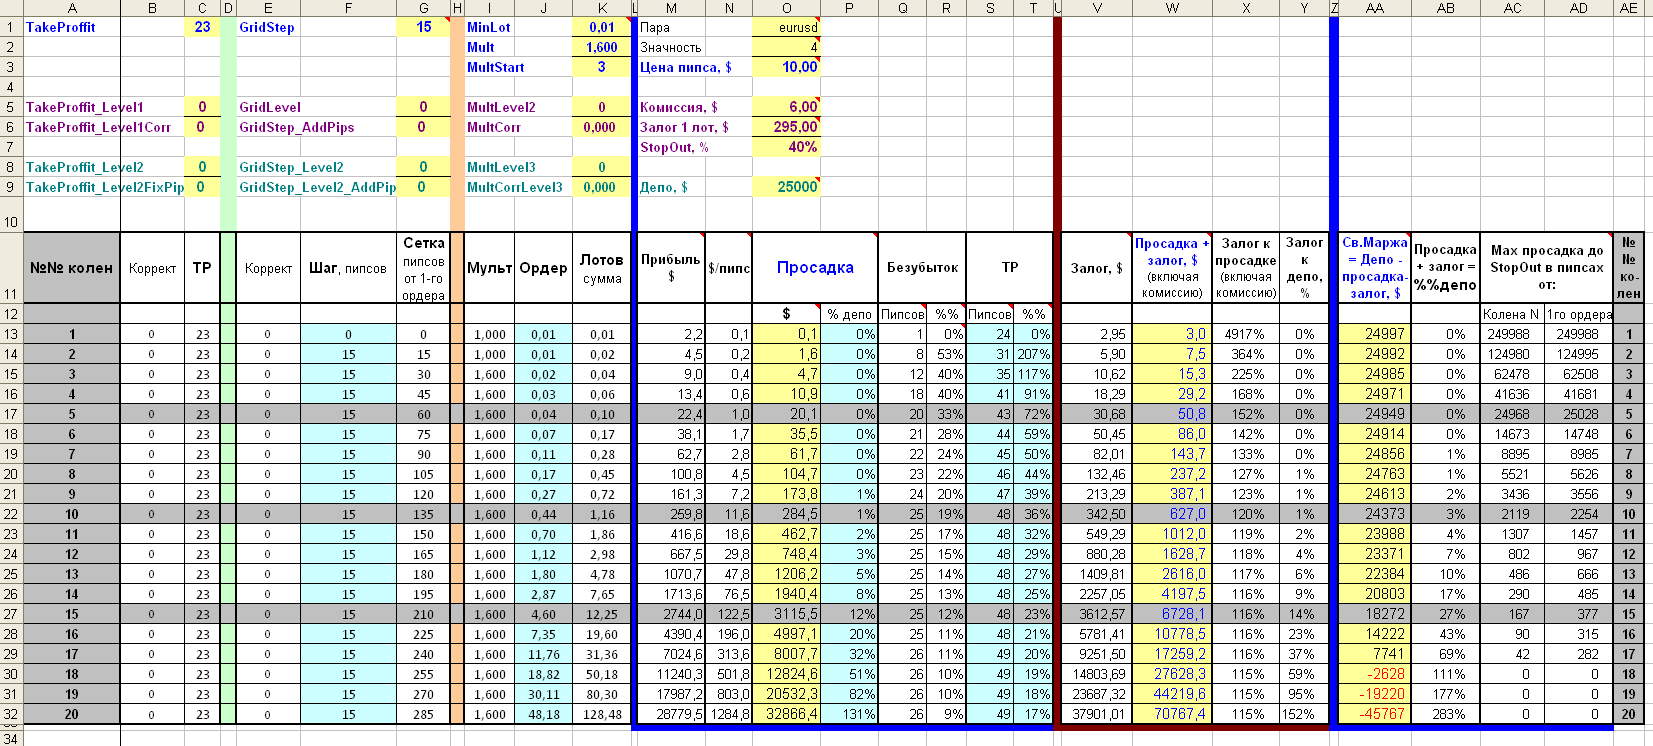Click column F header
This screenshot has height=746, width=1653.
click(348, 8)
